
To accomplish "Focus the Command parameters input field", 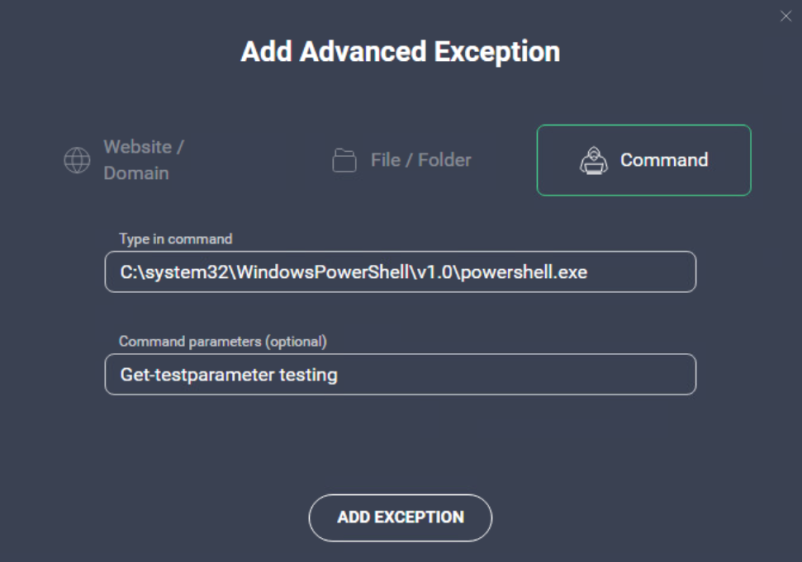I will click(400, 374).
